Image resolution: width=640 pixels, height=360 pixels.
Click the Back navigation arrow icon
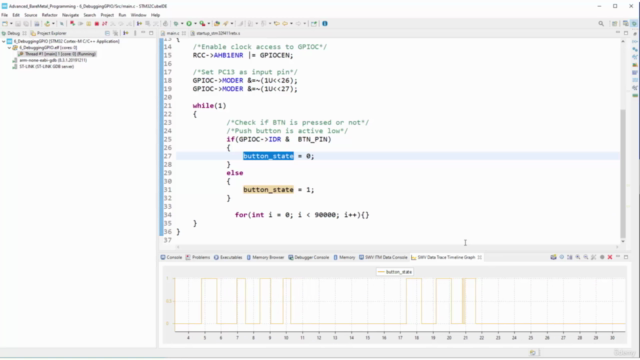point(285,24)
